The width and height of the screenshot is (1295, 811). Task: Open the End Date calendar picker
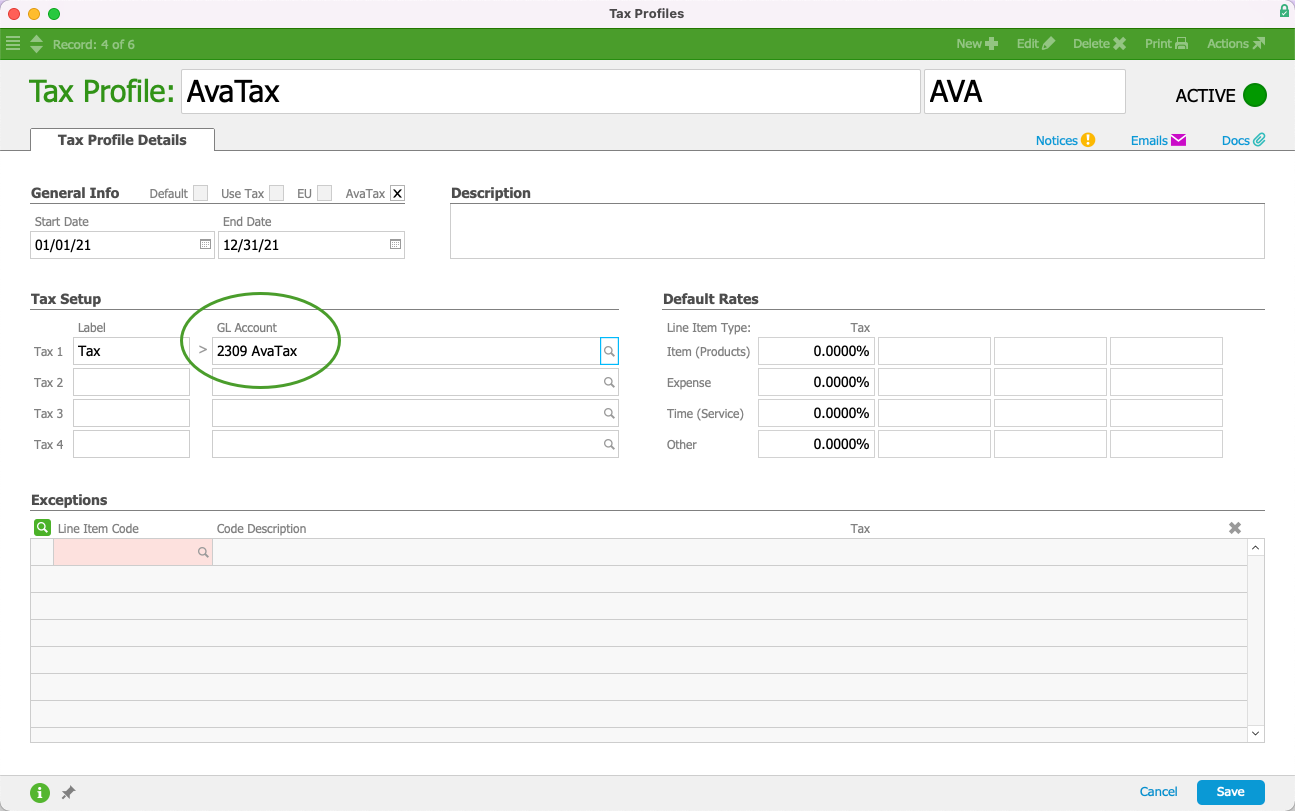pos(395,244)
